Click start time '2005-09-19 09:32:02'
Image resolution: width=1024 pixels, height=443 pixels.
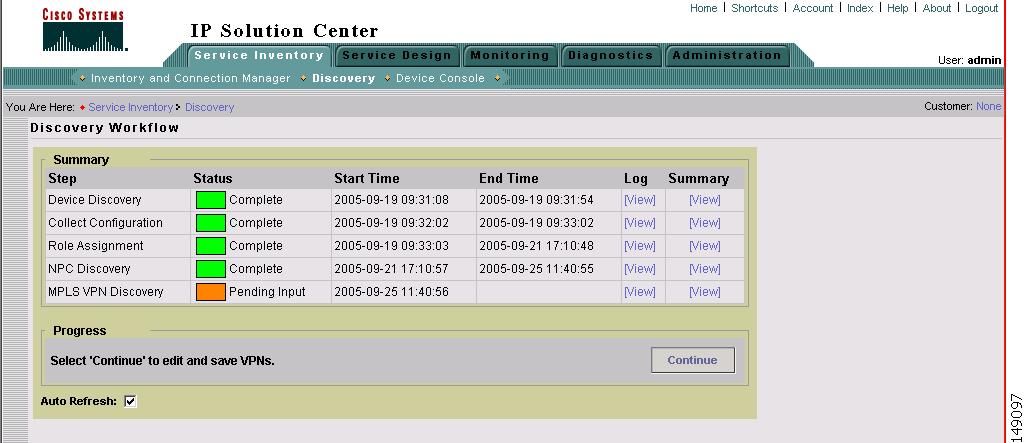pyautogui.click(x=391, y=223)
